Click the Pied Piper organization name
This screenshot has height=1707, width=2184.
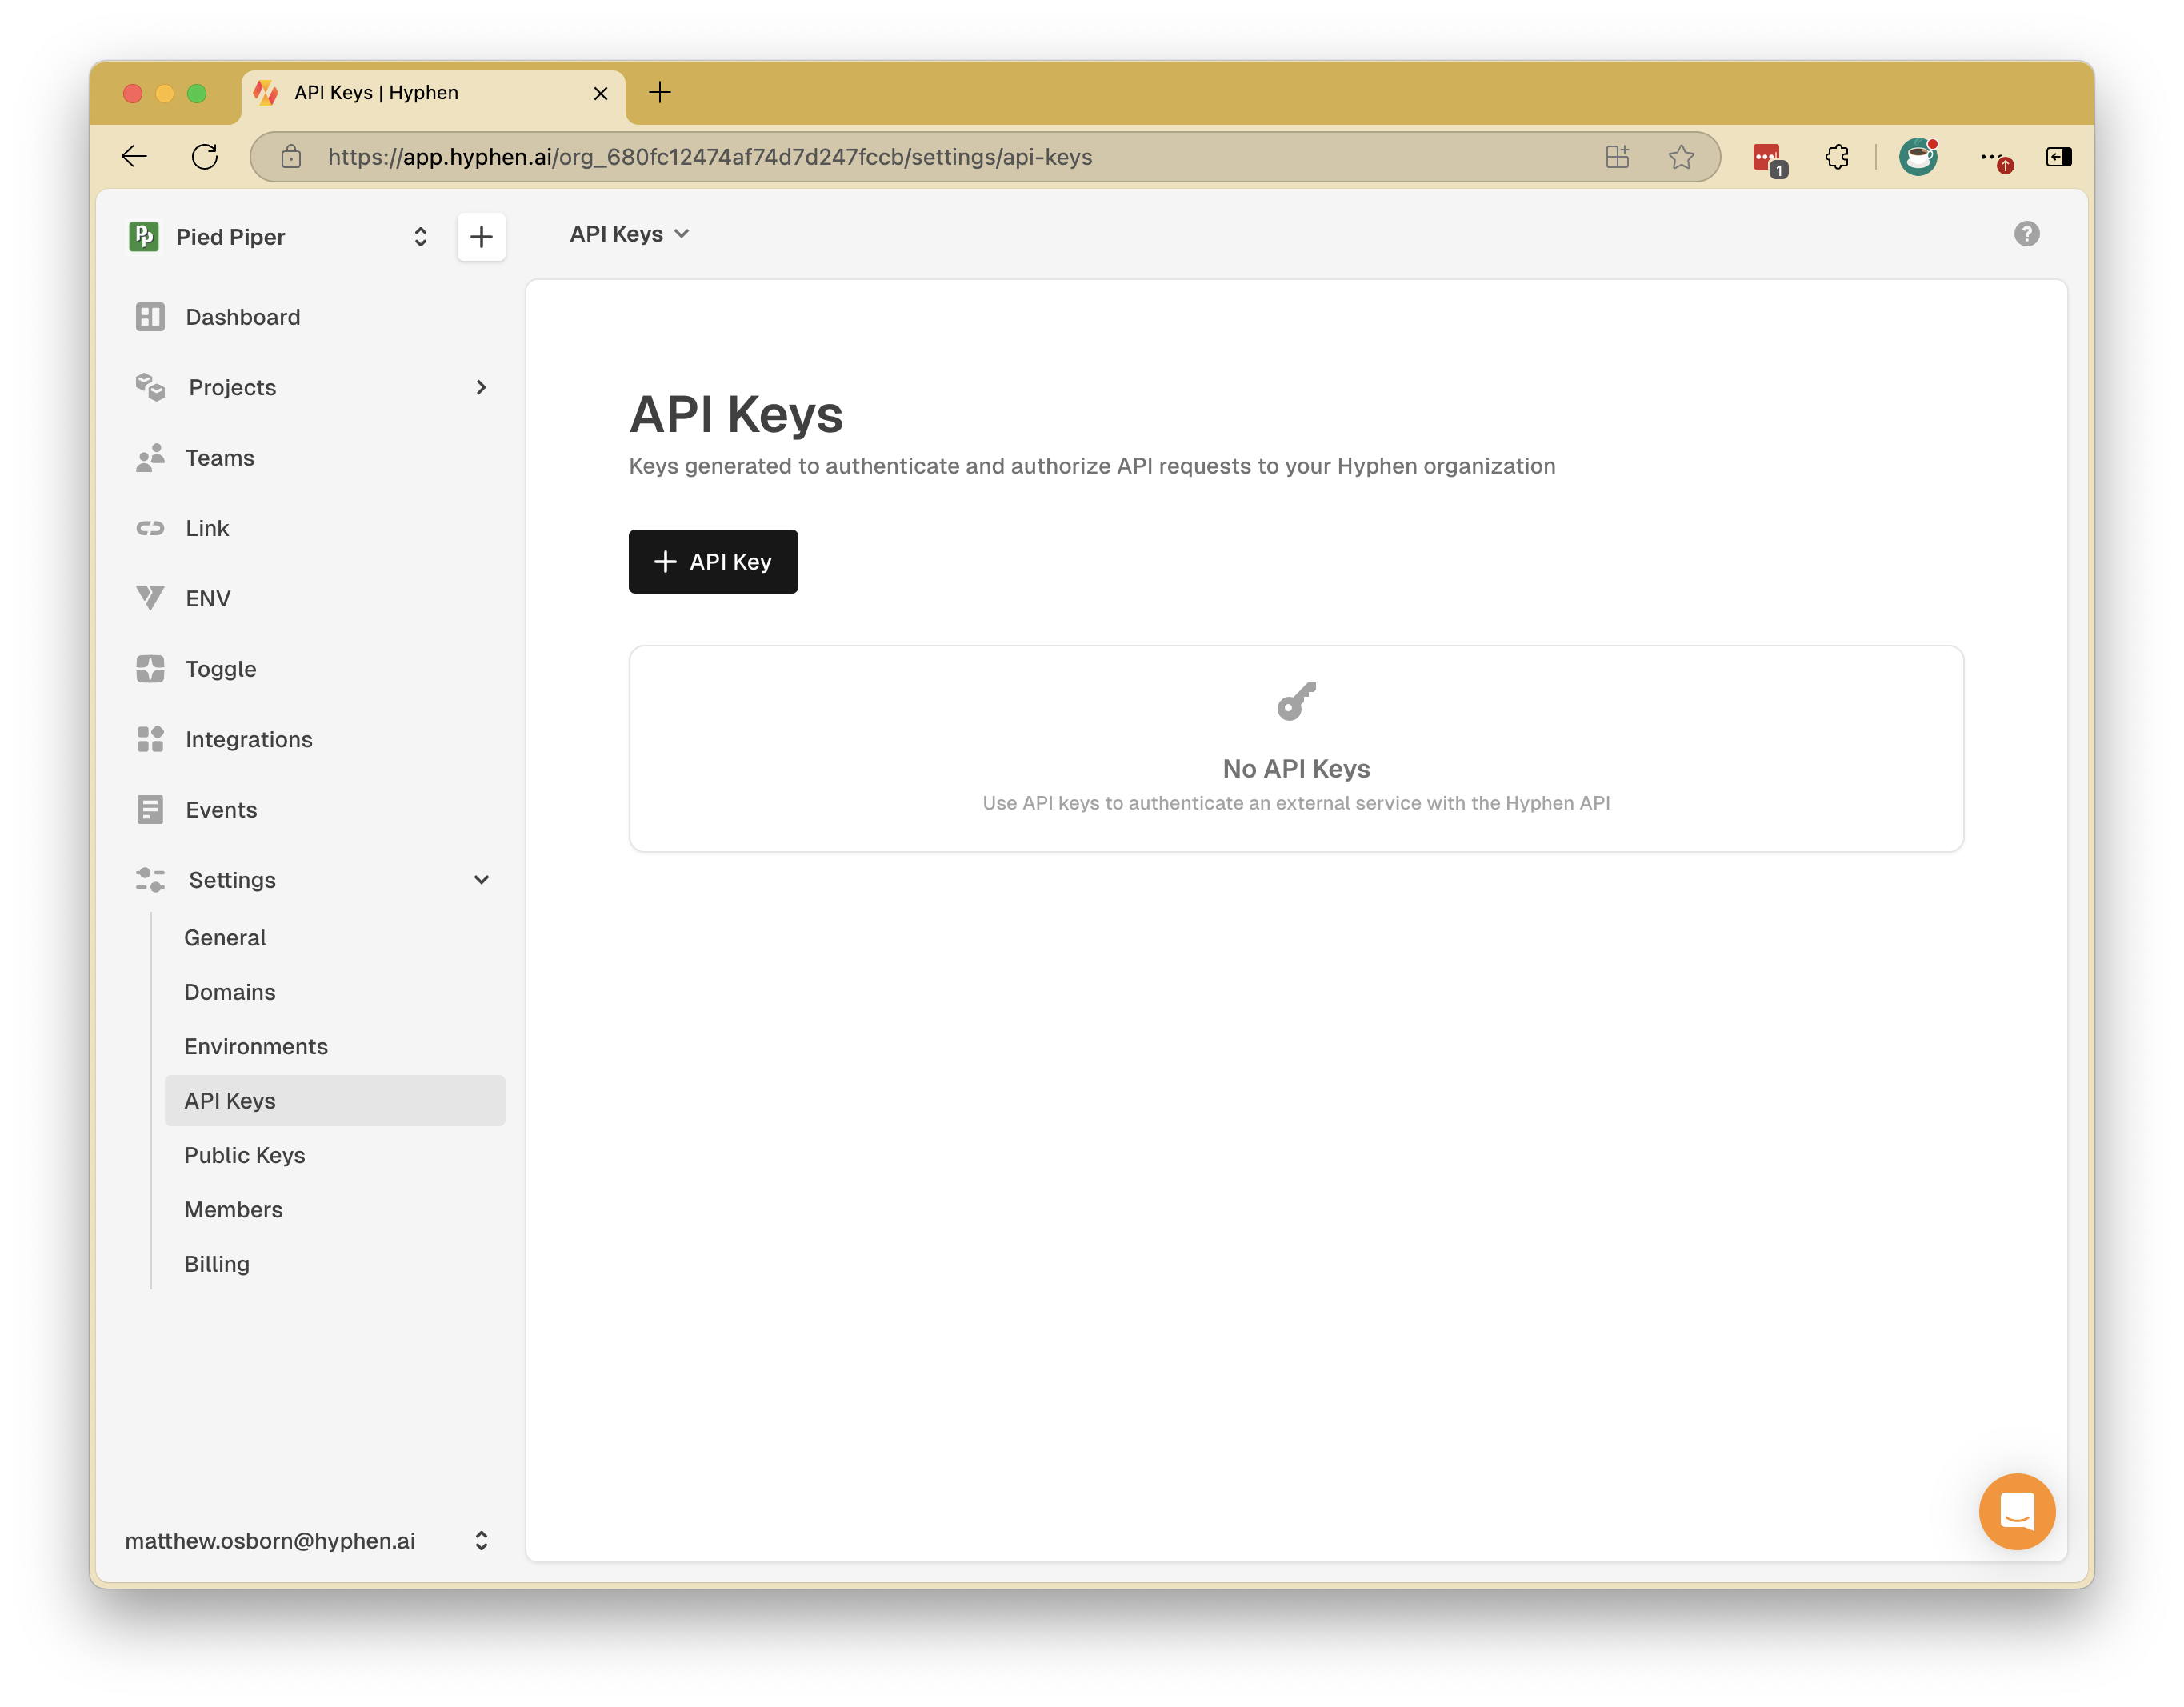[230, 237]
